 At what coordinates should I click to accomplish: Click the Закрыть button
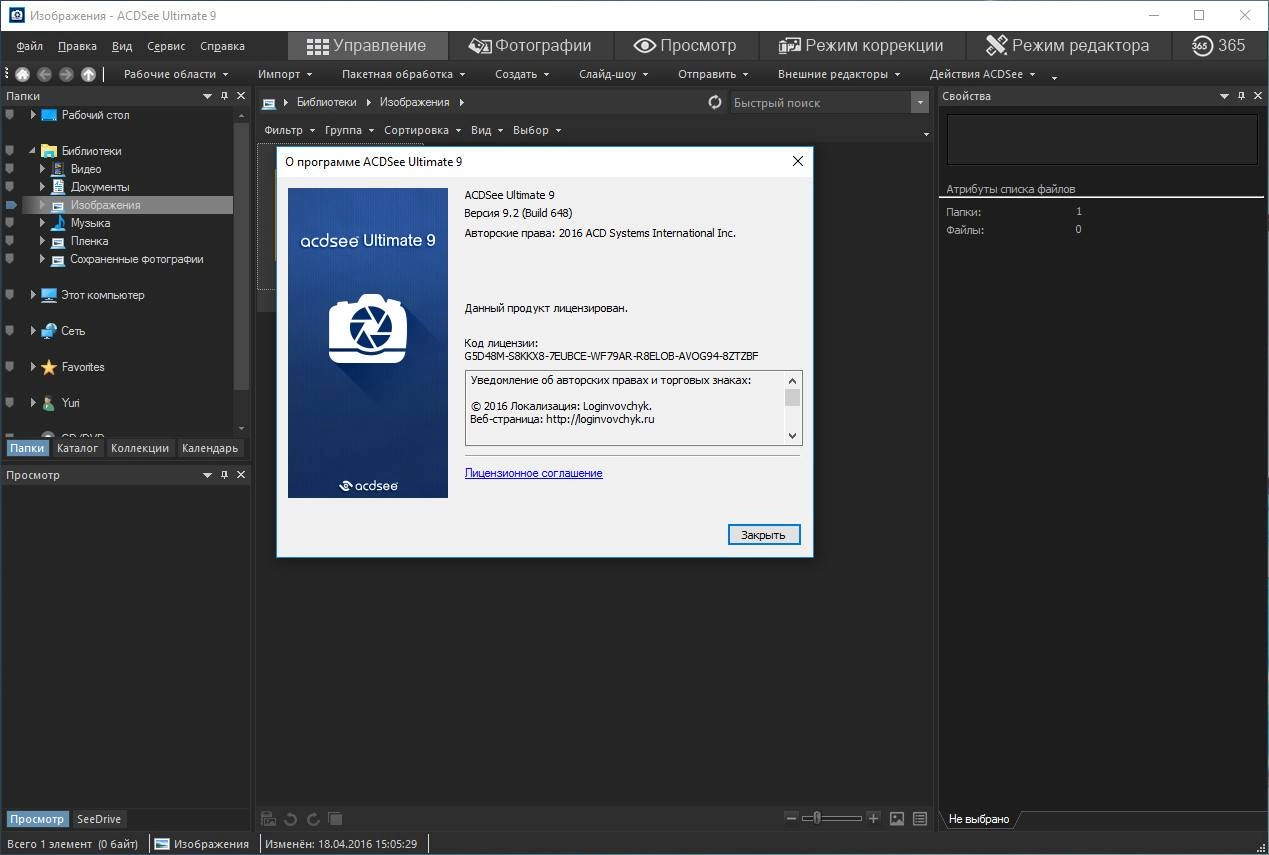[763, 535]
